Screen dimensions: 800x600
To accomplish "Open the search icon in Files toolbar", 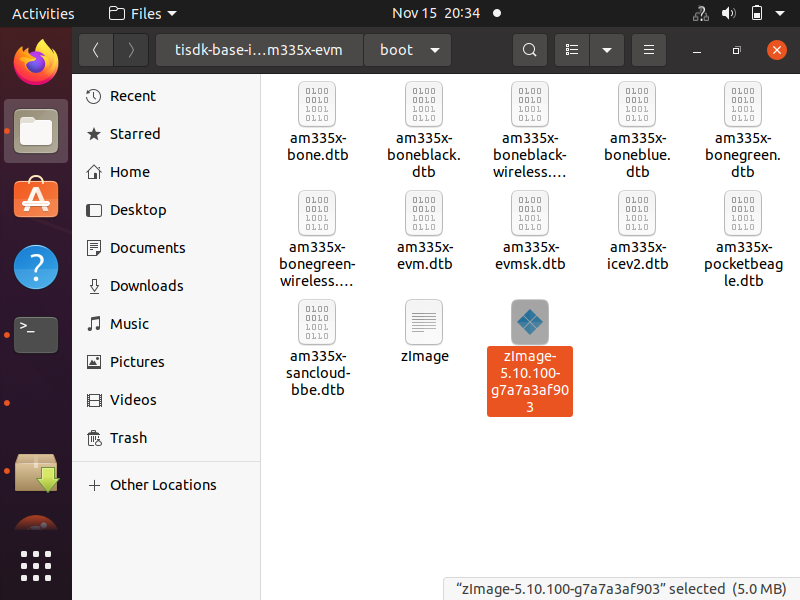I will (x=530, y=49).
